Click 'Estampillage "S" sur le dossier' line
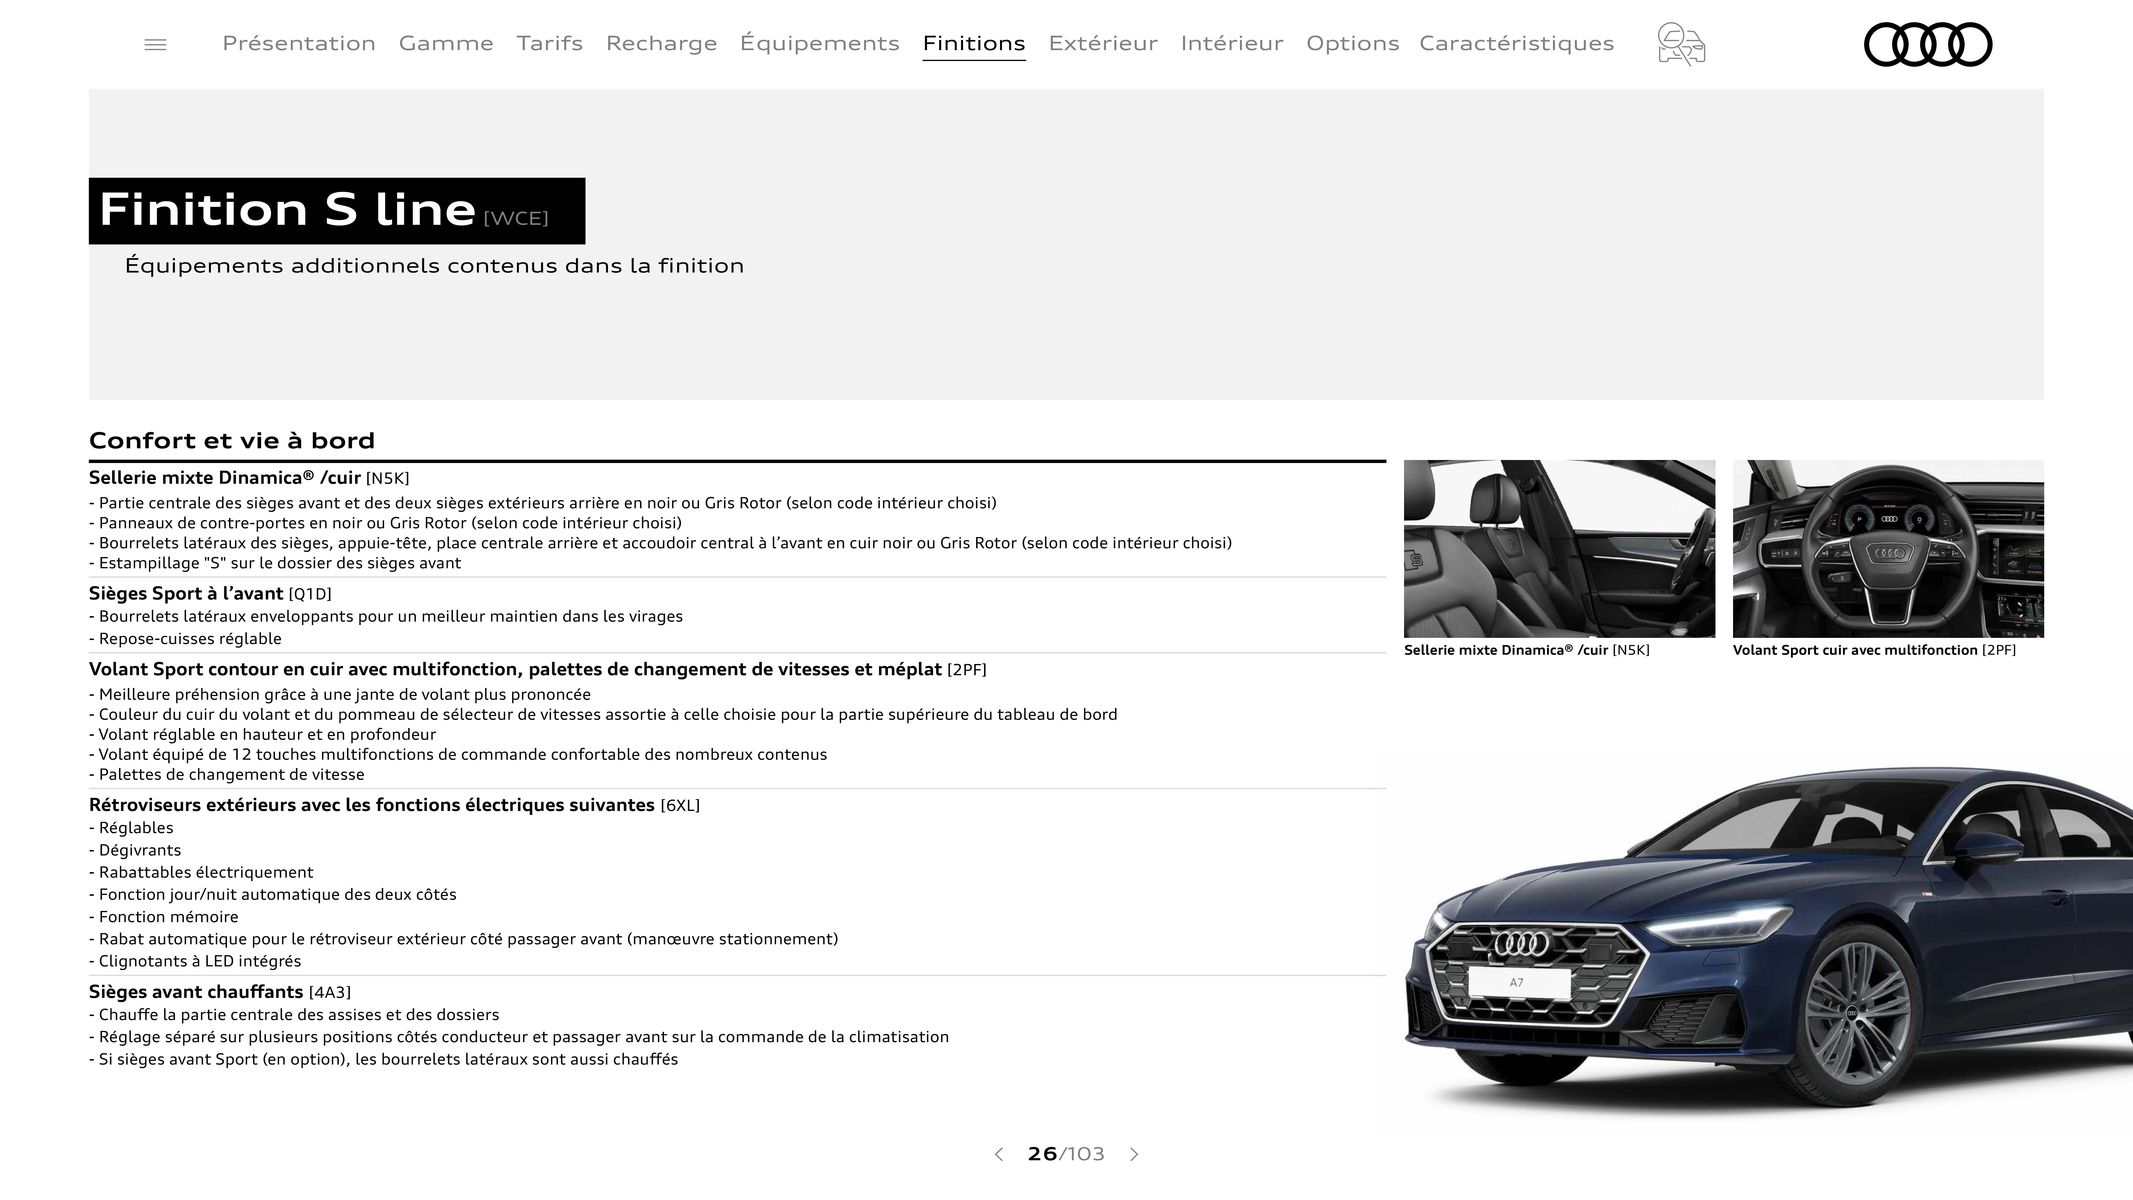This screenshot has height=1200, width=2133. click(x=275, y=563)
